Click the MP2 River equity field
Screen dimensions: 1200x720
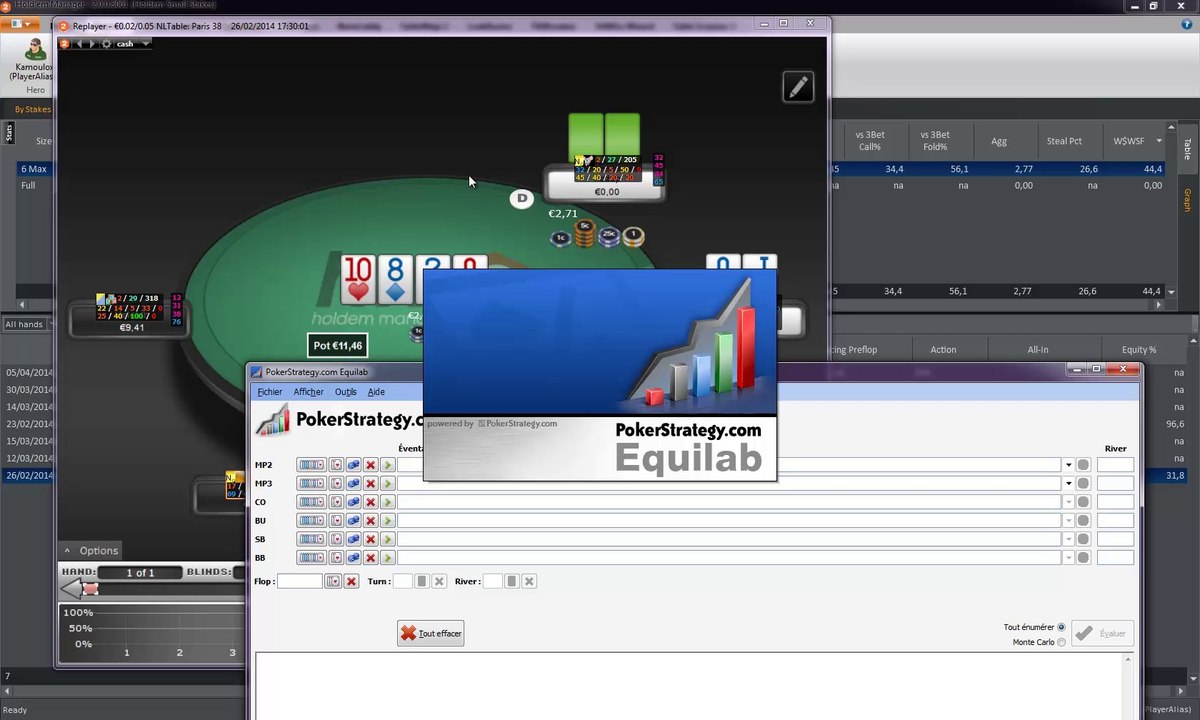1115,465
